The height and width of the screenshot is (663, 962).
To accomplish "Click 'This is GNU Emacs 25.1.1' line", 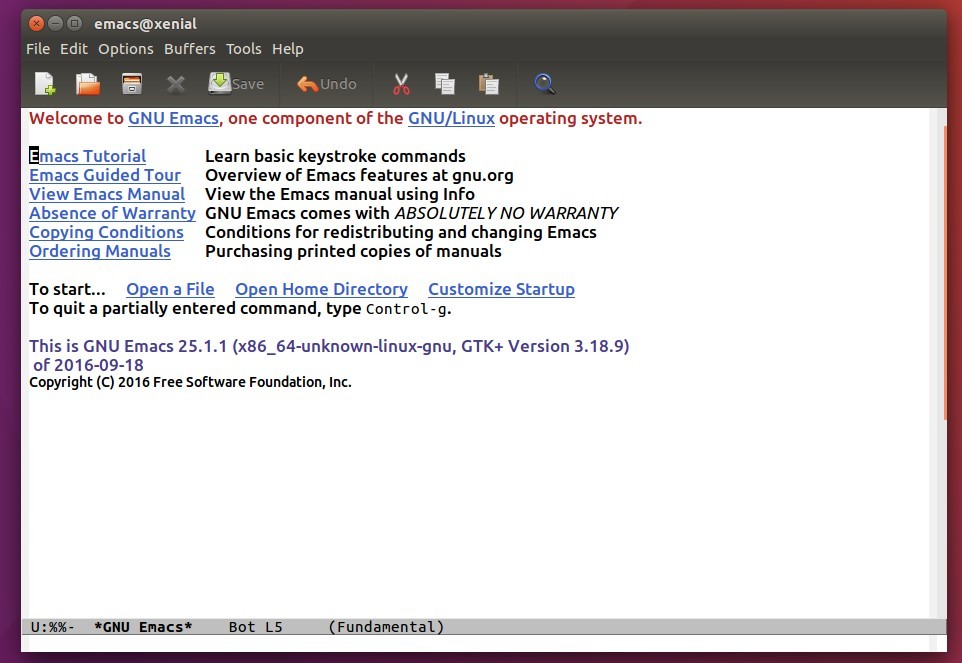I will point(329,347).
